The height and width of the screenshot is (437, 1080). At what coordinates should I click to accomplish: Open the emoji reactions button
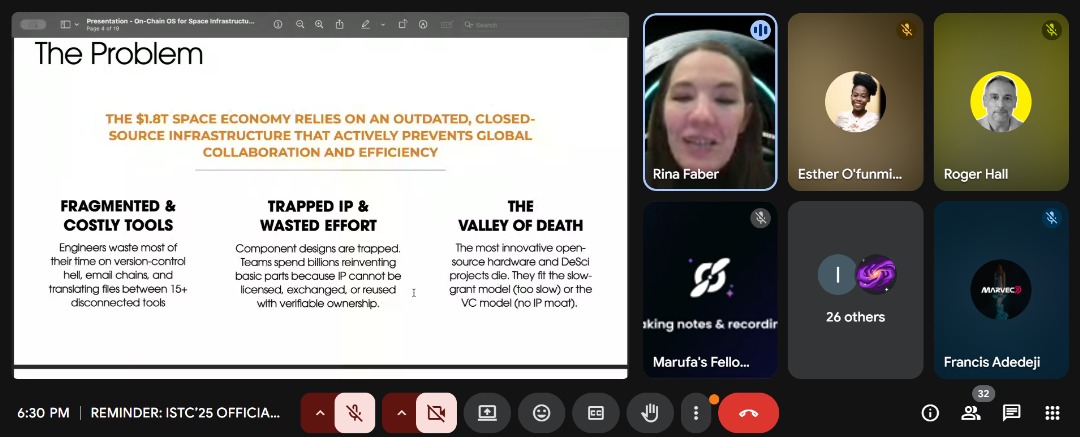point(541,413)
